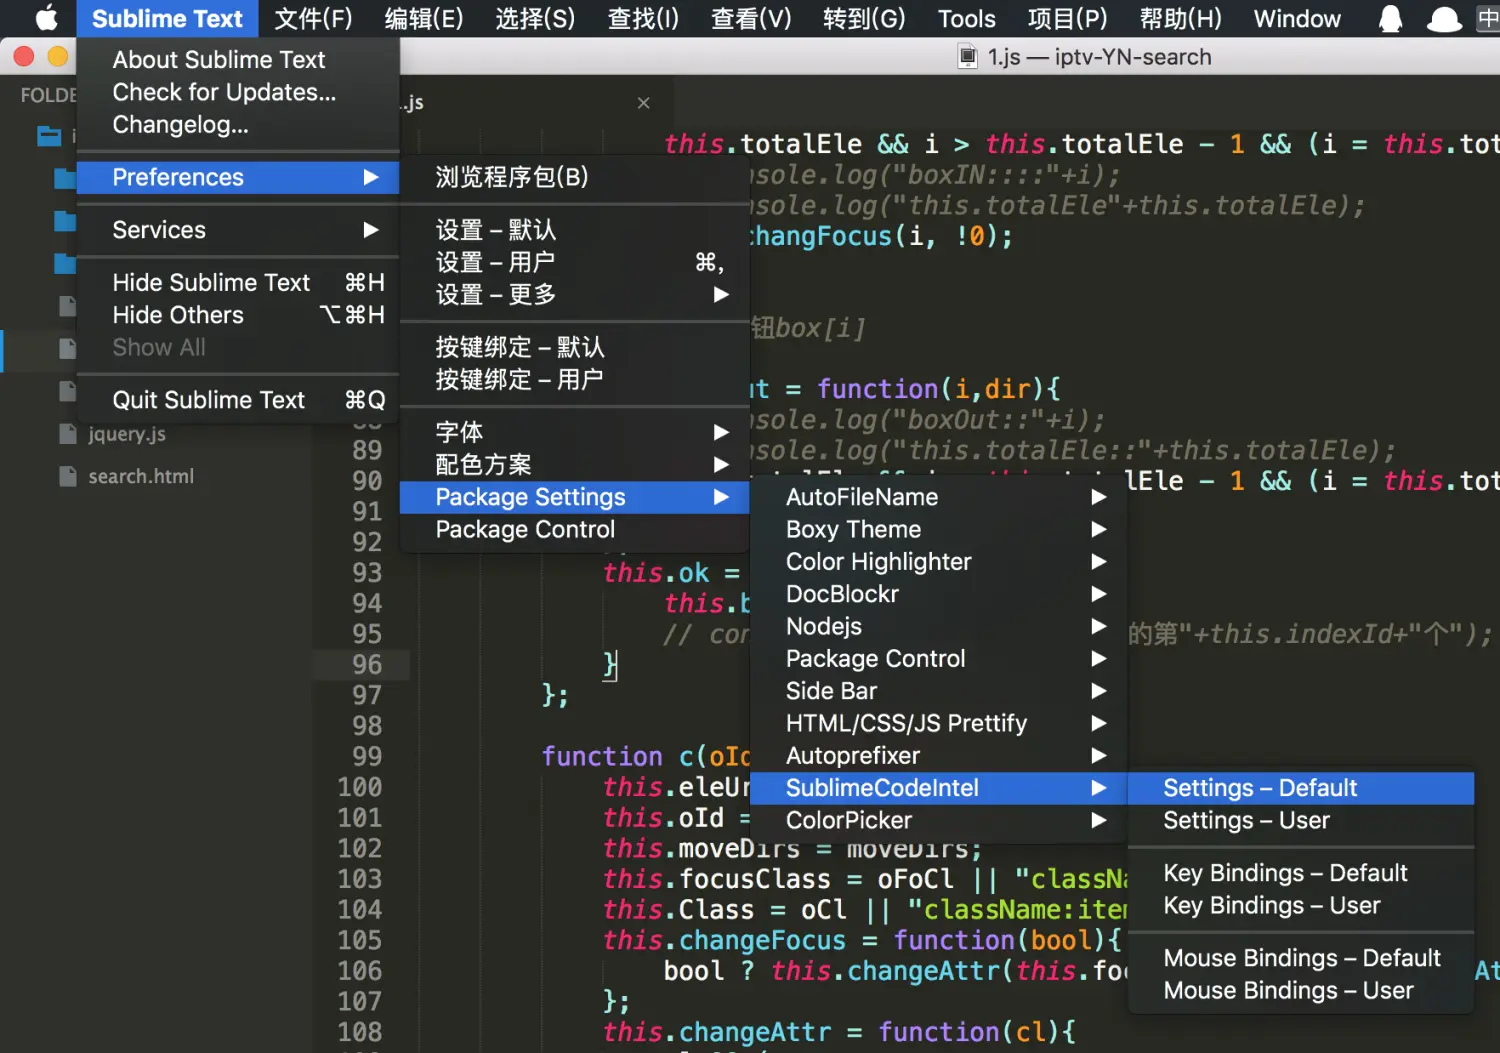
Task: Open 设置 – 默认 settings
Action: [574, 230]
